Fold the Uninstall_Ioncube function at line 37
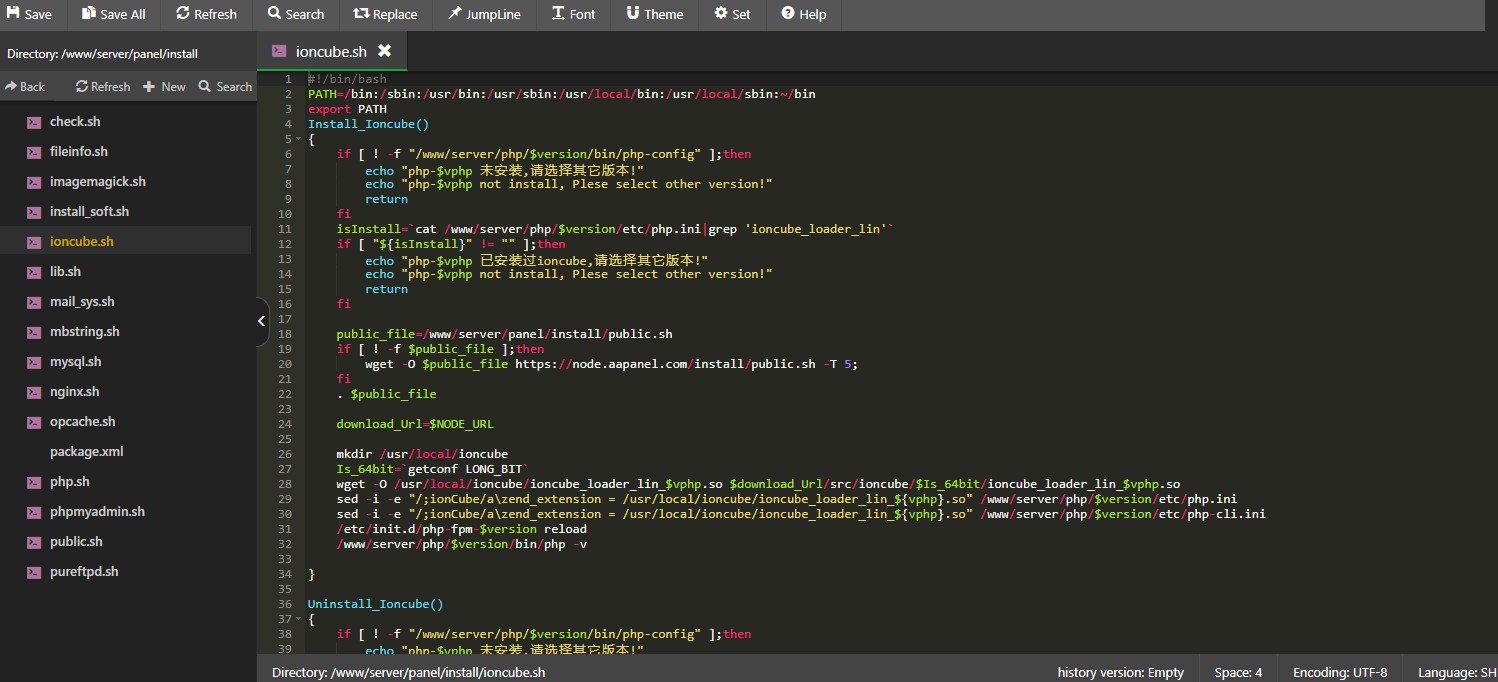Viewport: 1498px width, 682px height. (299, 619)
